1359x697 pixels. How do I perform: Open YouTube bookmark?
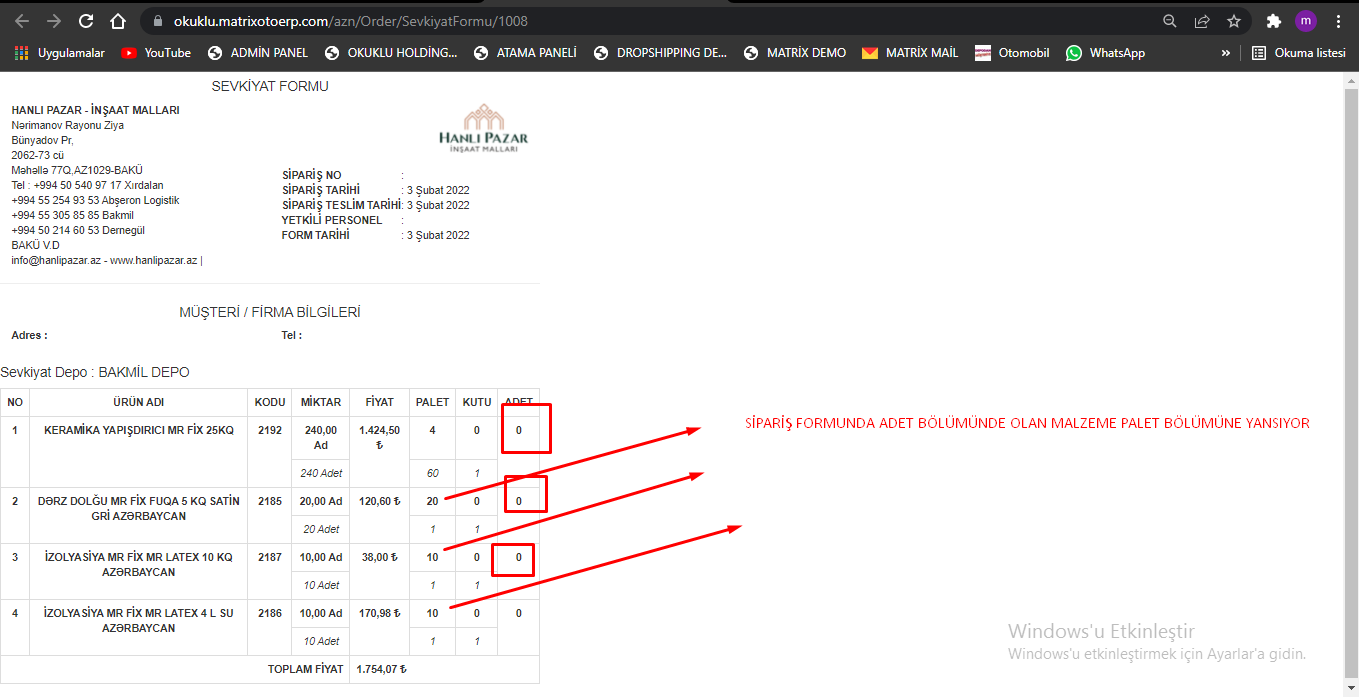[156, 53]
